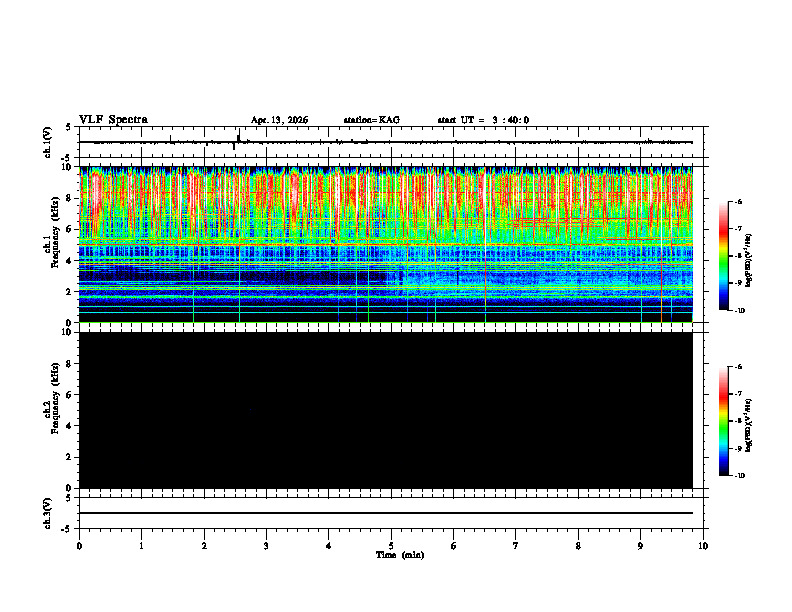
Task: Click the 'Time (min)' axis label
Action: tap(400, 555)
